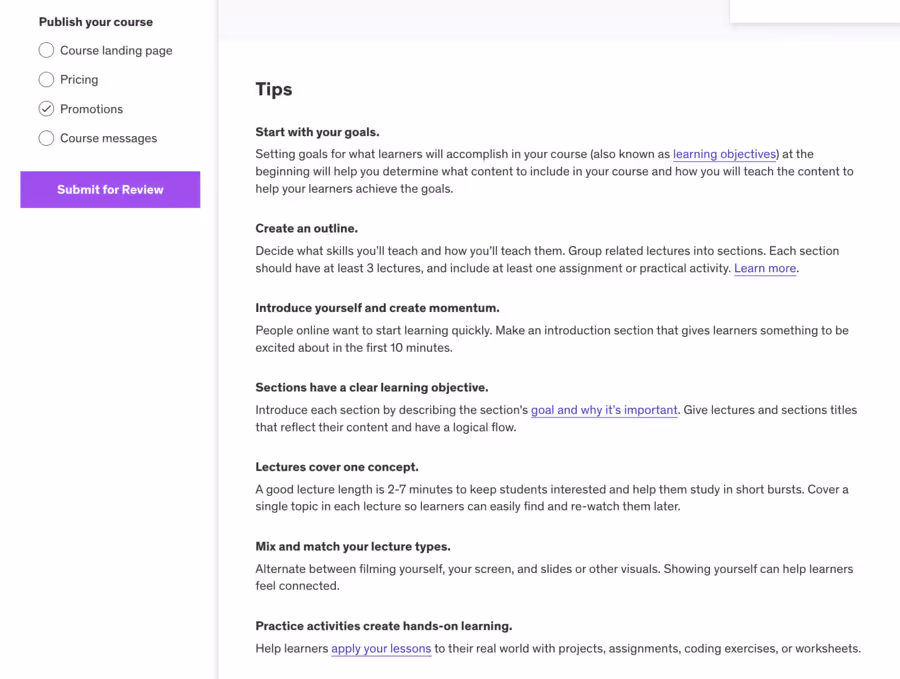Open the goal and why it's important link
The height and width of the screenshot is (679, 900).
(x=603, y=410)
